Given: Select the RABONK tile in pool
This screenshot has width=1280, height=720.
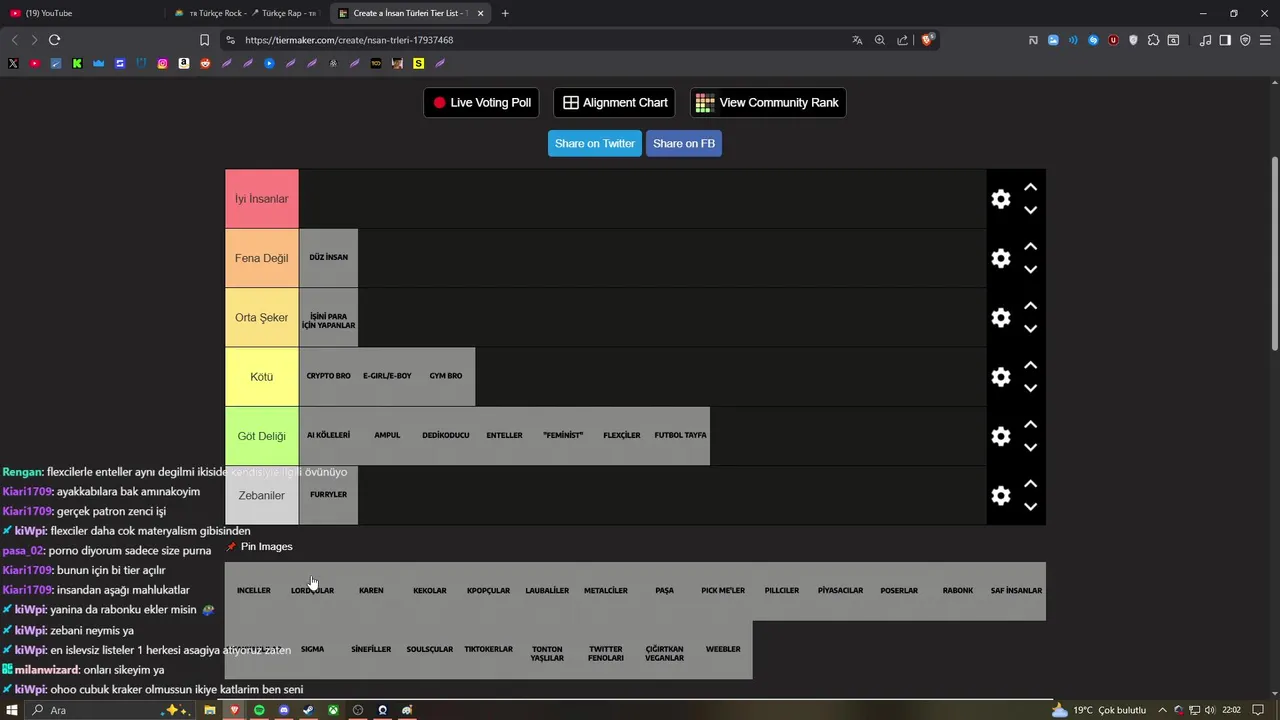Looking at the screenshot, I should tap(958, 591).
